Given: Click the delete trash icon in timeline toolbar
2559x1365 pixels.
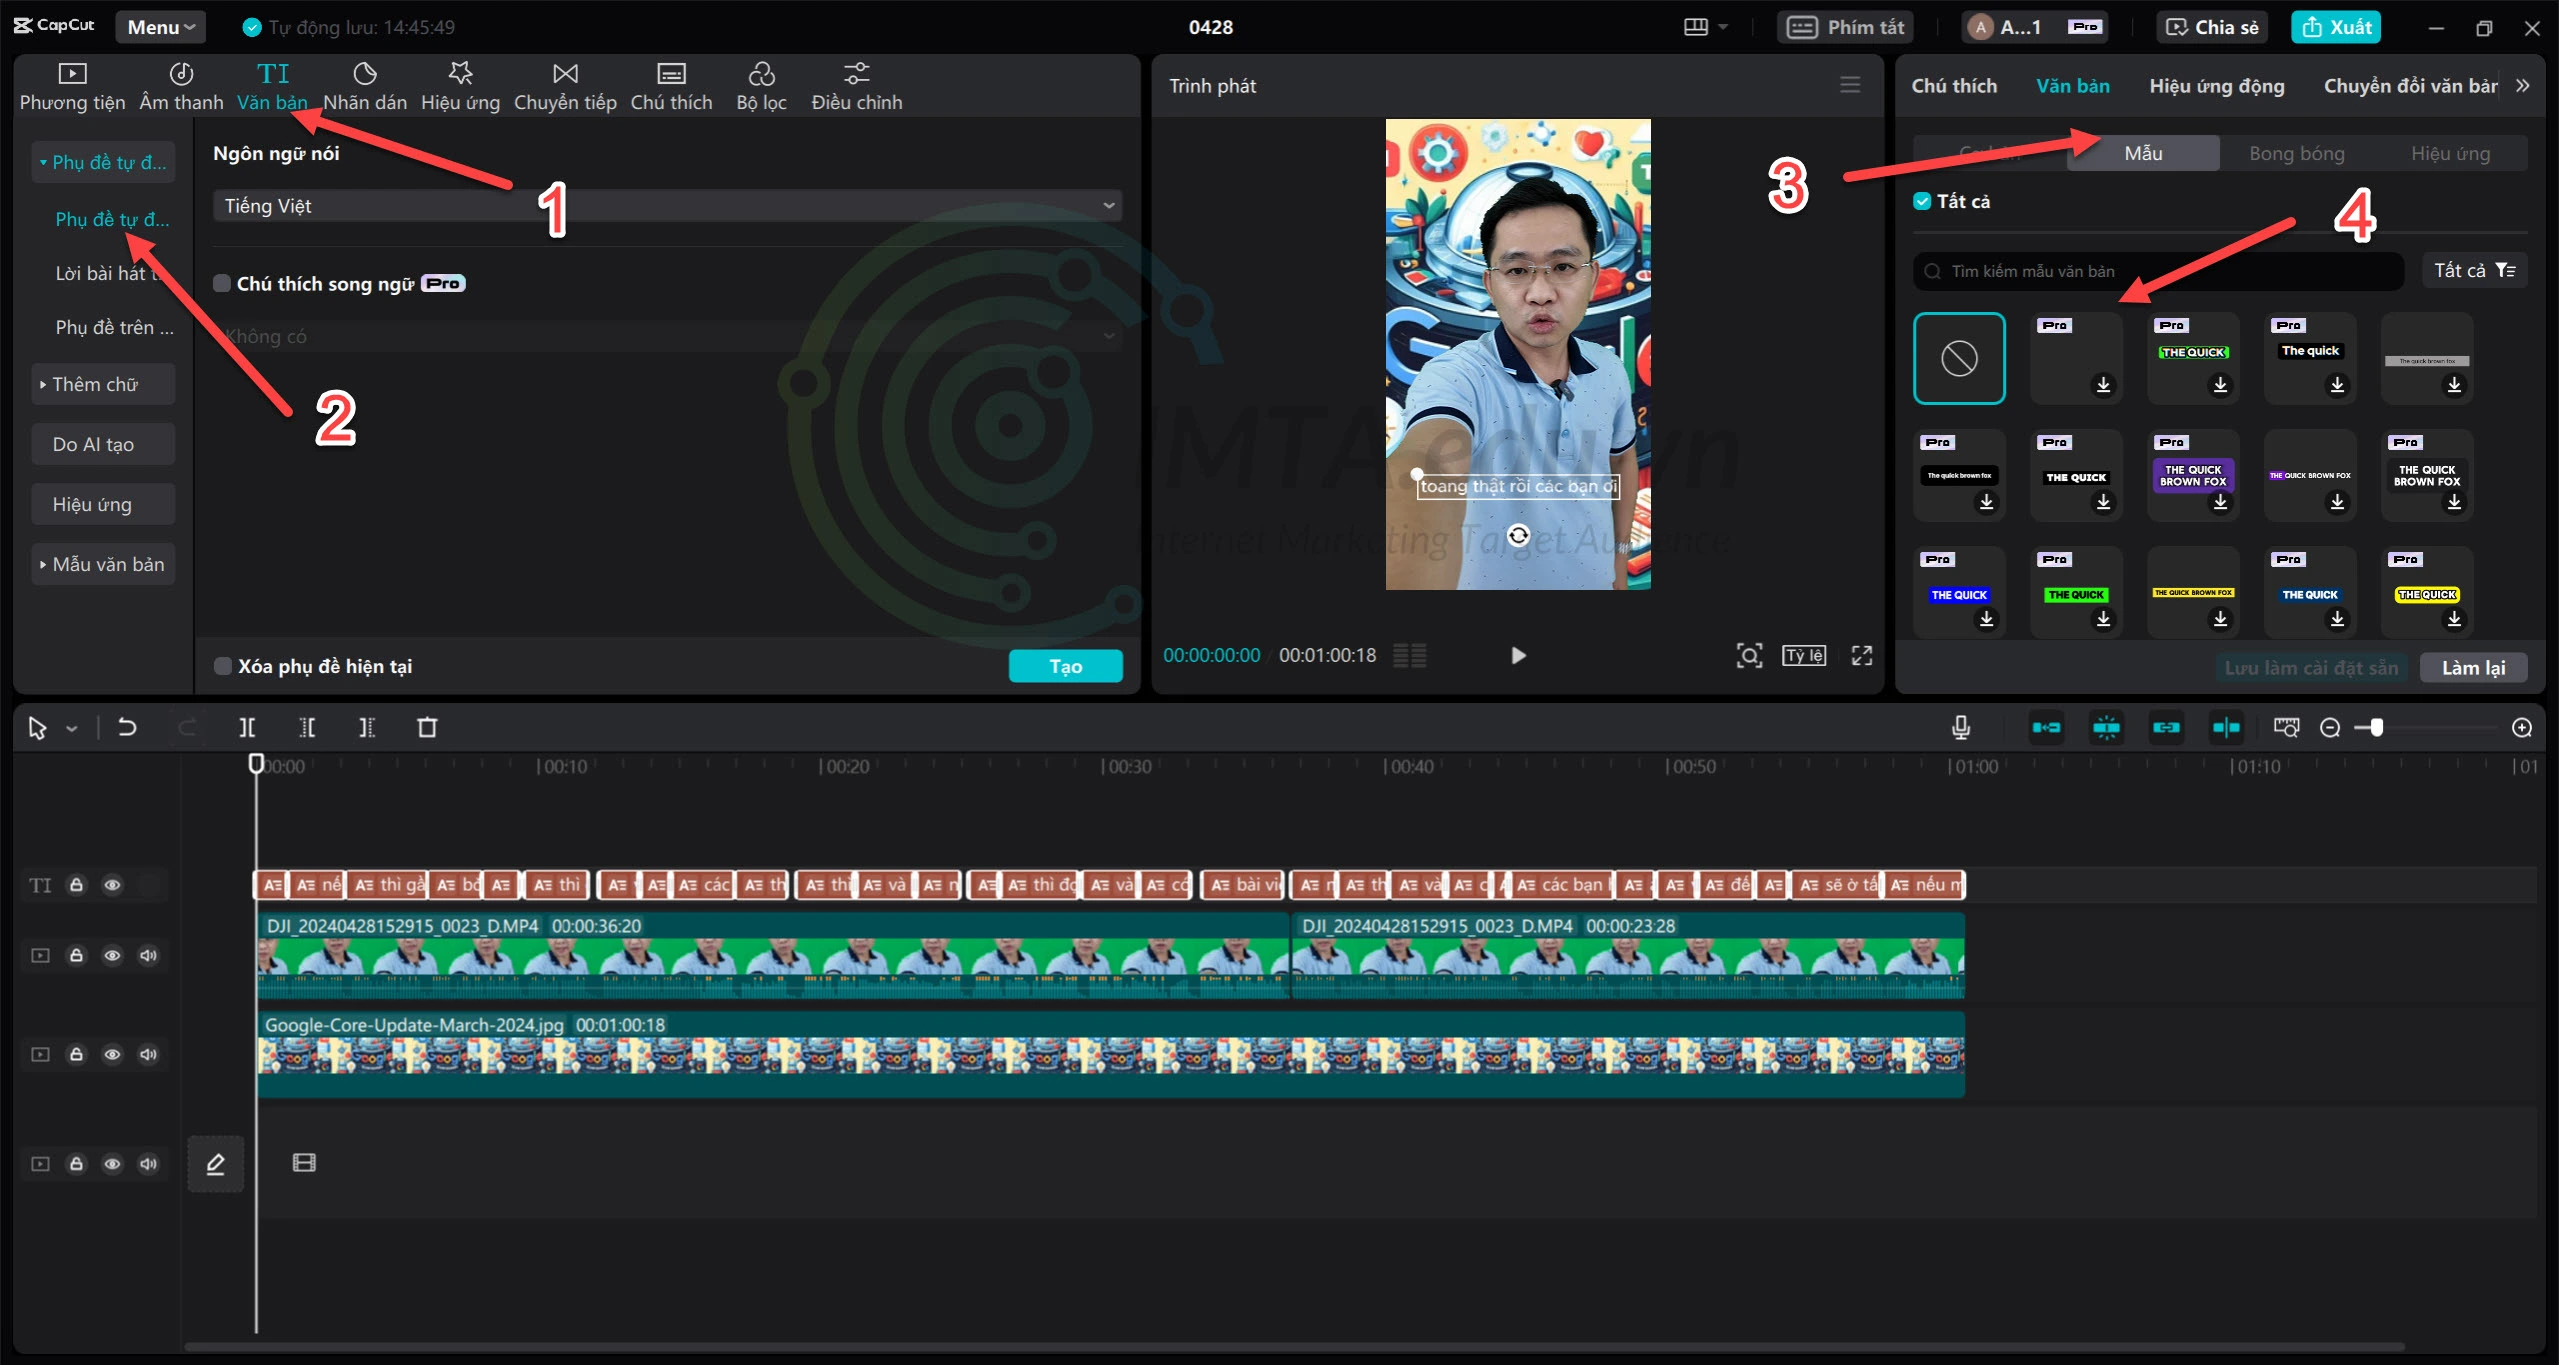Looking at the screenshot, I should pos(427,727).
